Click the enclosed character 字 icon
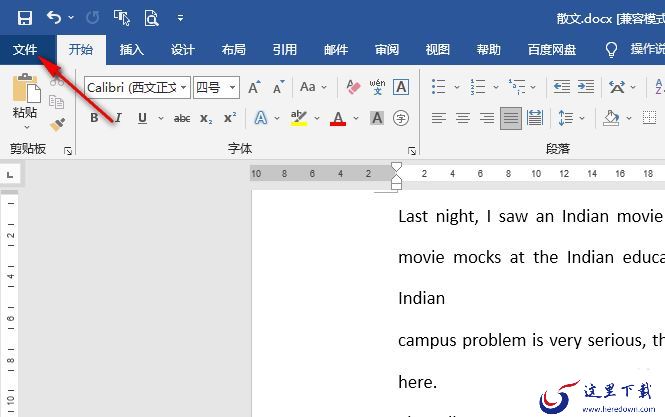Screen dimensions: 665x417 coord(401,118)
